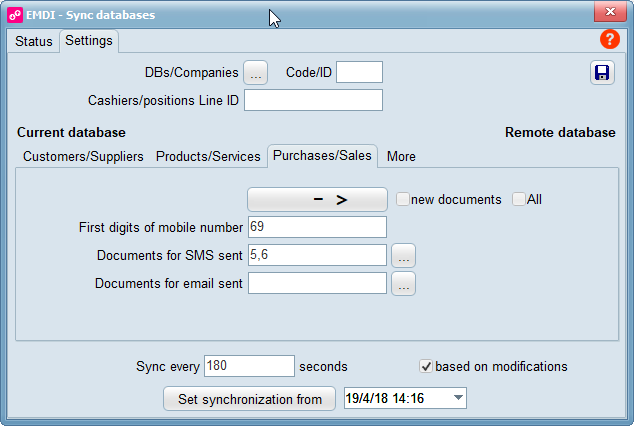This screenshot has height=426, width=634.
Task: Click the save floppy disk icon
Action: (602, 72)
